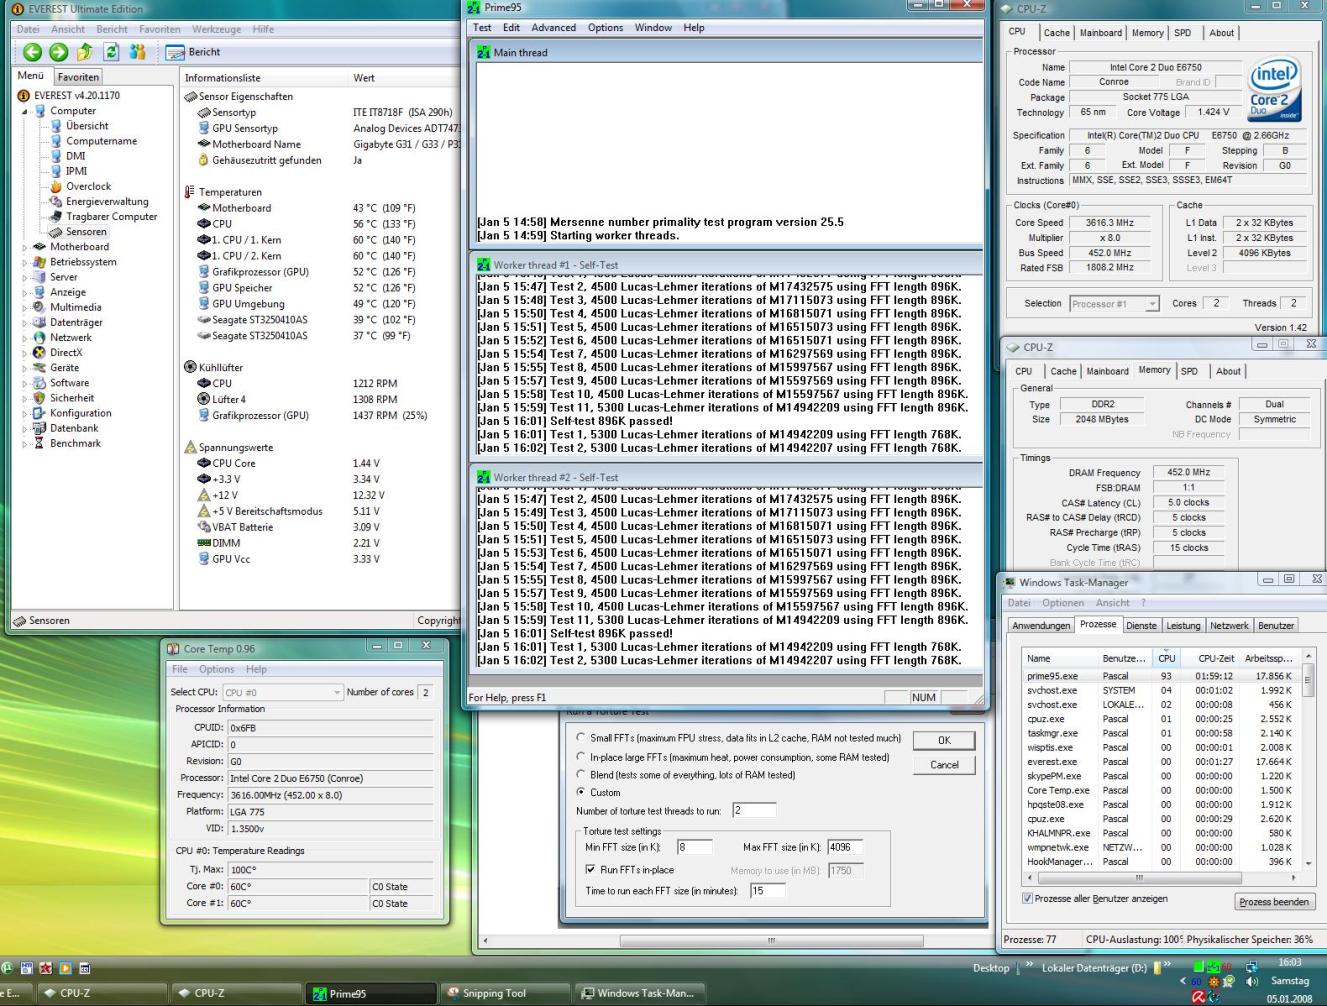Screen dimensions: 1327x1006
Task: Open Snipping Tool from the taskbar
Action: click(x=506, y=993)
